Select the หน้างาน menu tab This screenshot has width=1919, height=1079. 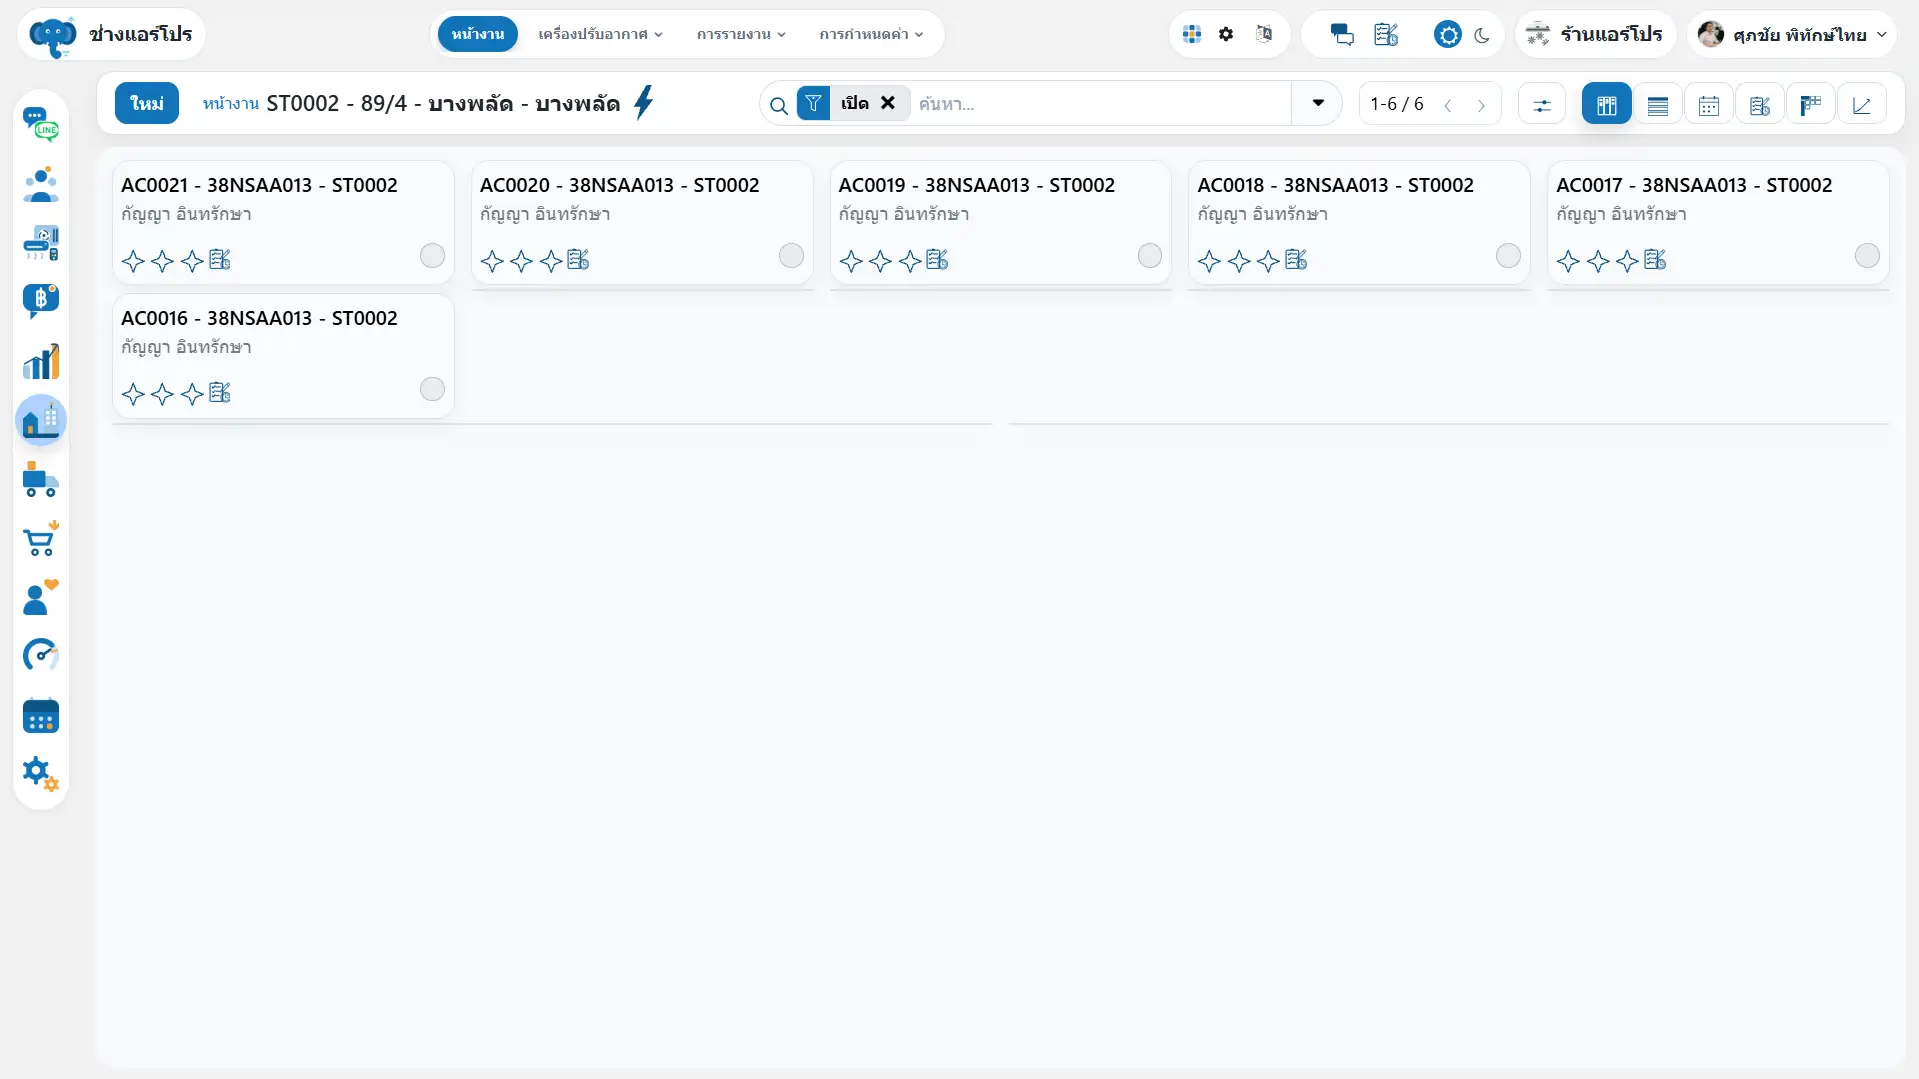477,34
